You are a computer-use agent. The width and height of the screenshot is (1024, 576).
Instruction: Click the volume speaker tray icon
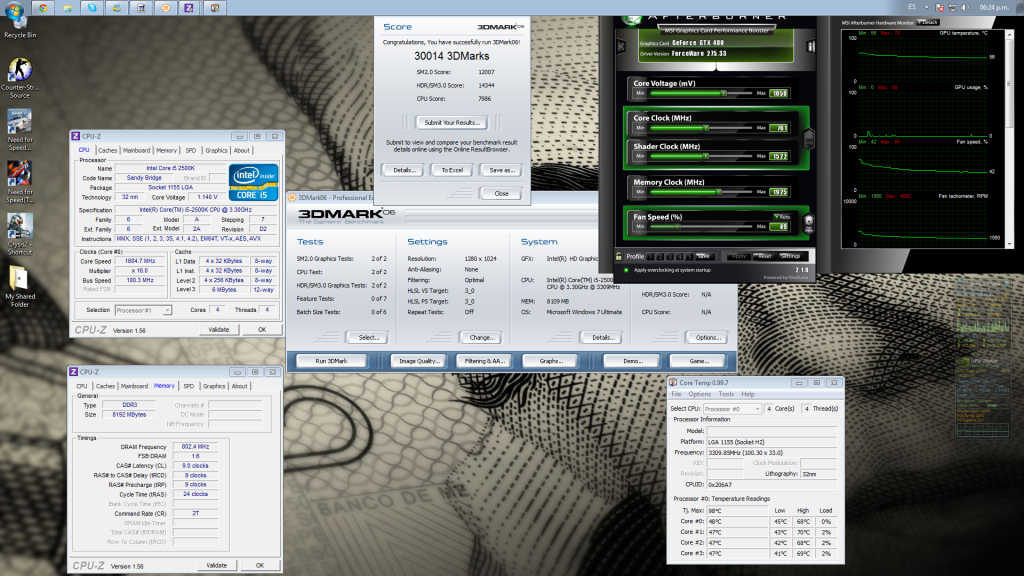pos(965,8)
